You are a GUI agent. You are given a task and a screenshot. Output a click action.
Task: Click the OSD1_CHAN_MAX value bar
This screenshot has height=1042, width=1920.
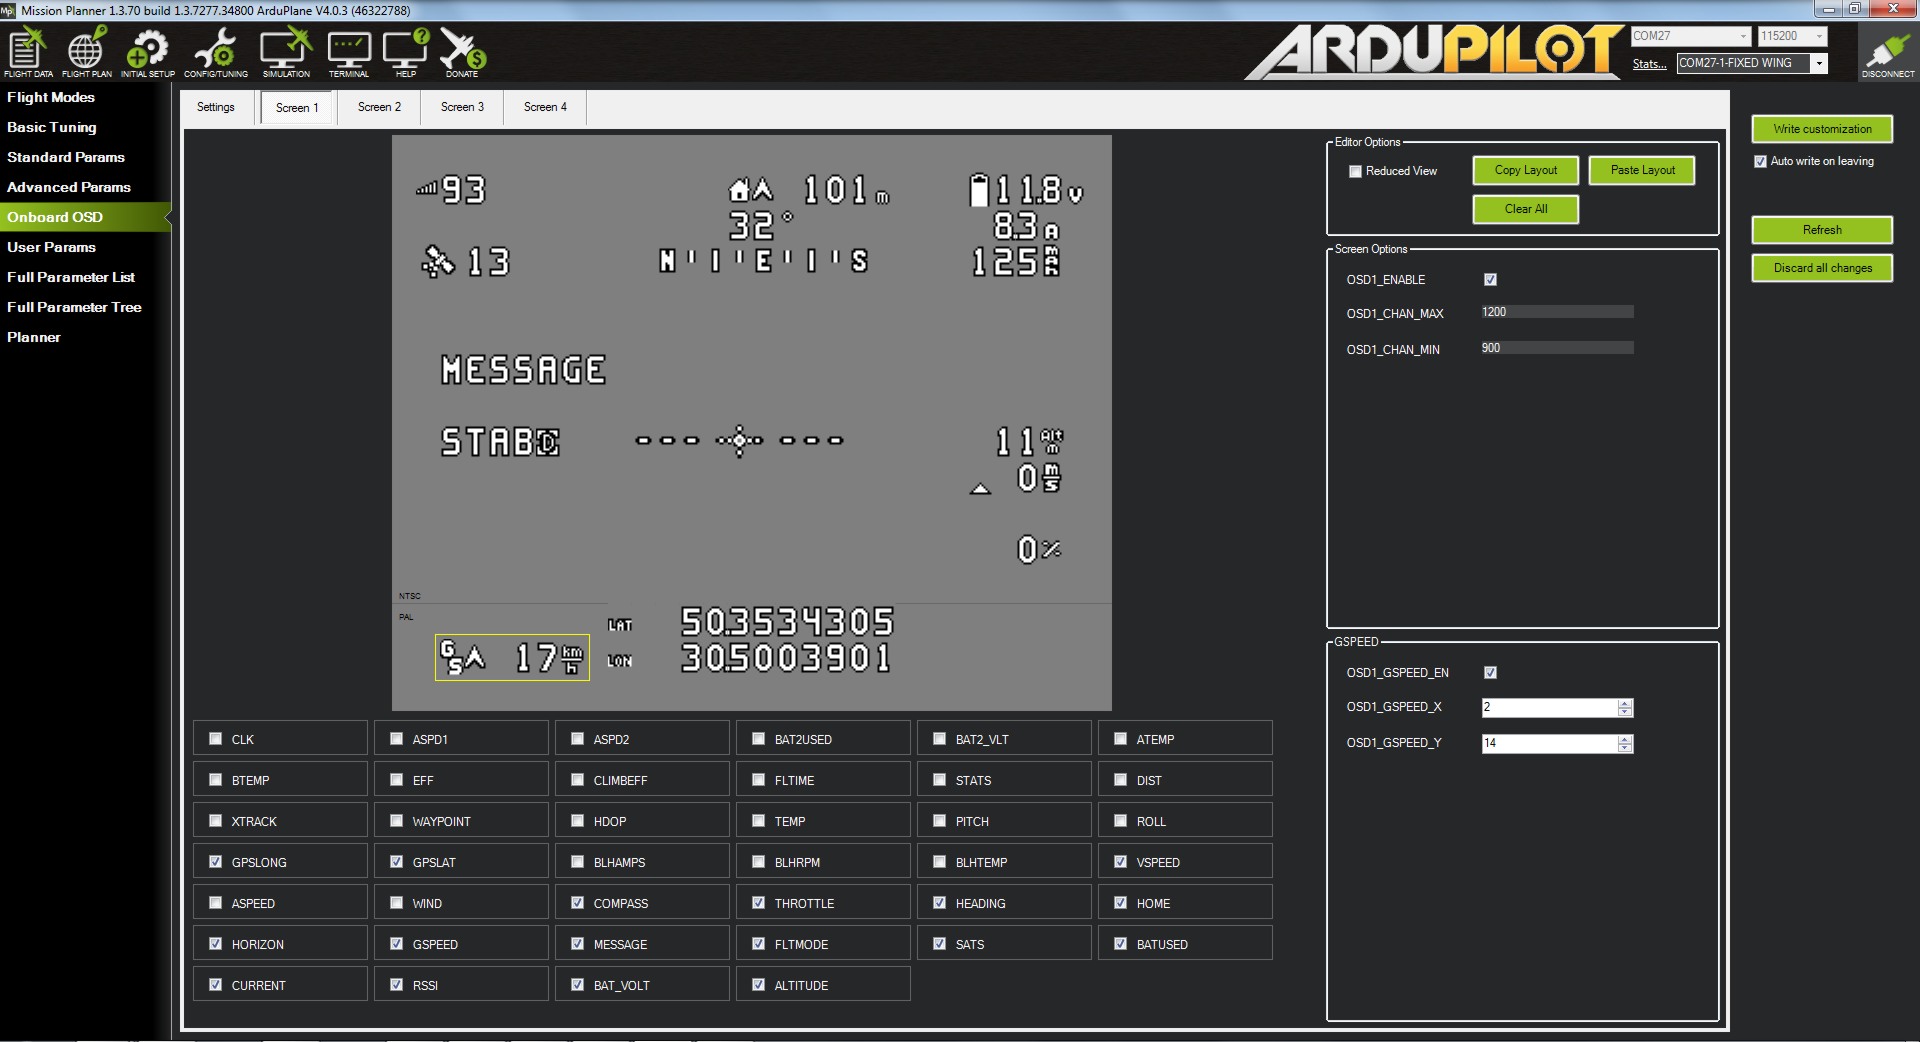[1556, 312]
